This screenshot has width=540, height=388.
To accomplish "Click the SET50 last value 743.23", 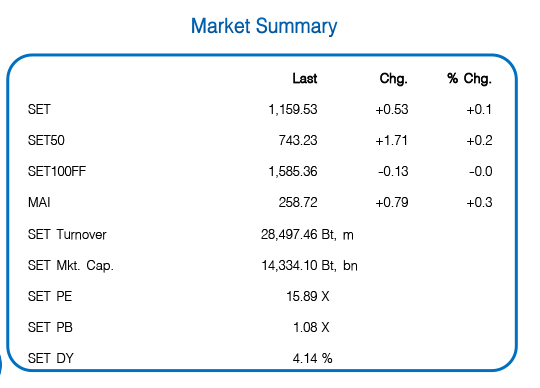I will click(298, 140).
